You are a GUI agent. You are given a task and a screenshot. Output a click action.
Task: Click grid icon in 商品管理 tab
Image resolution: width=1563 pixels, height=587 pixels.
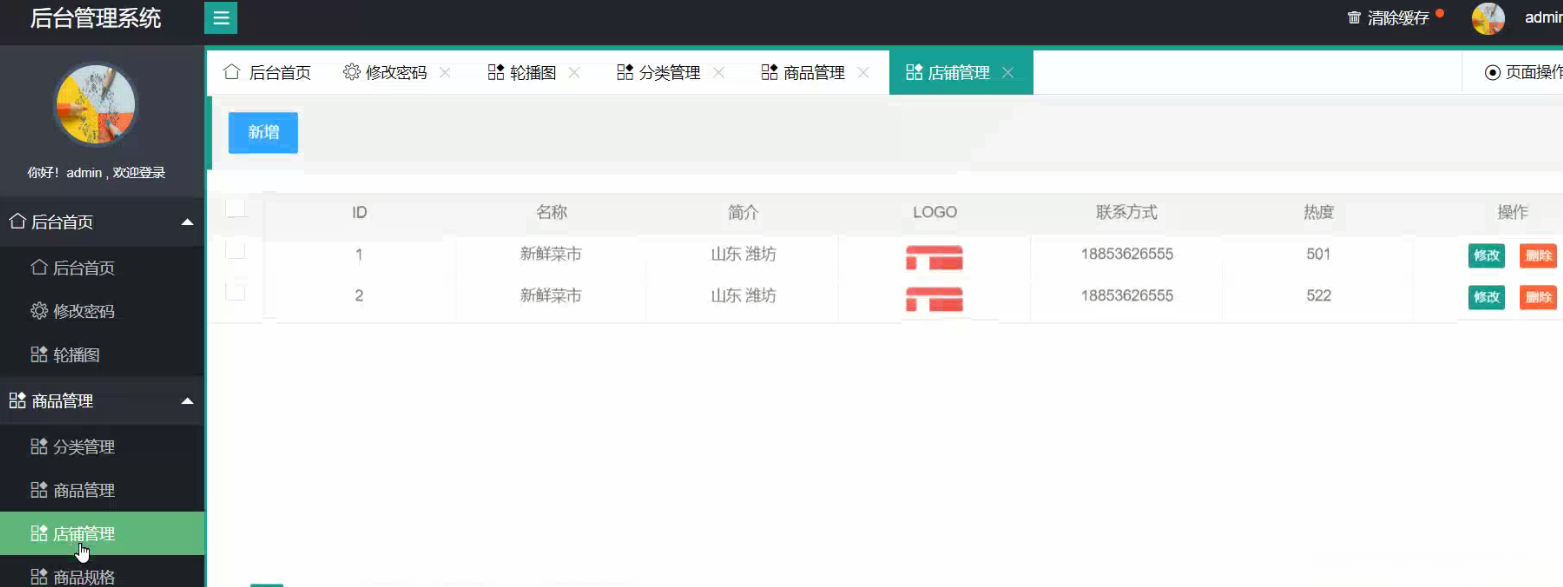pos(769,72)
